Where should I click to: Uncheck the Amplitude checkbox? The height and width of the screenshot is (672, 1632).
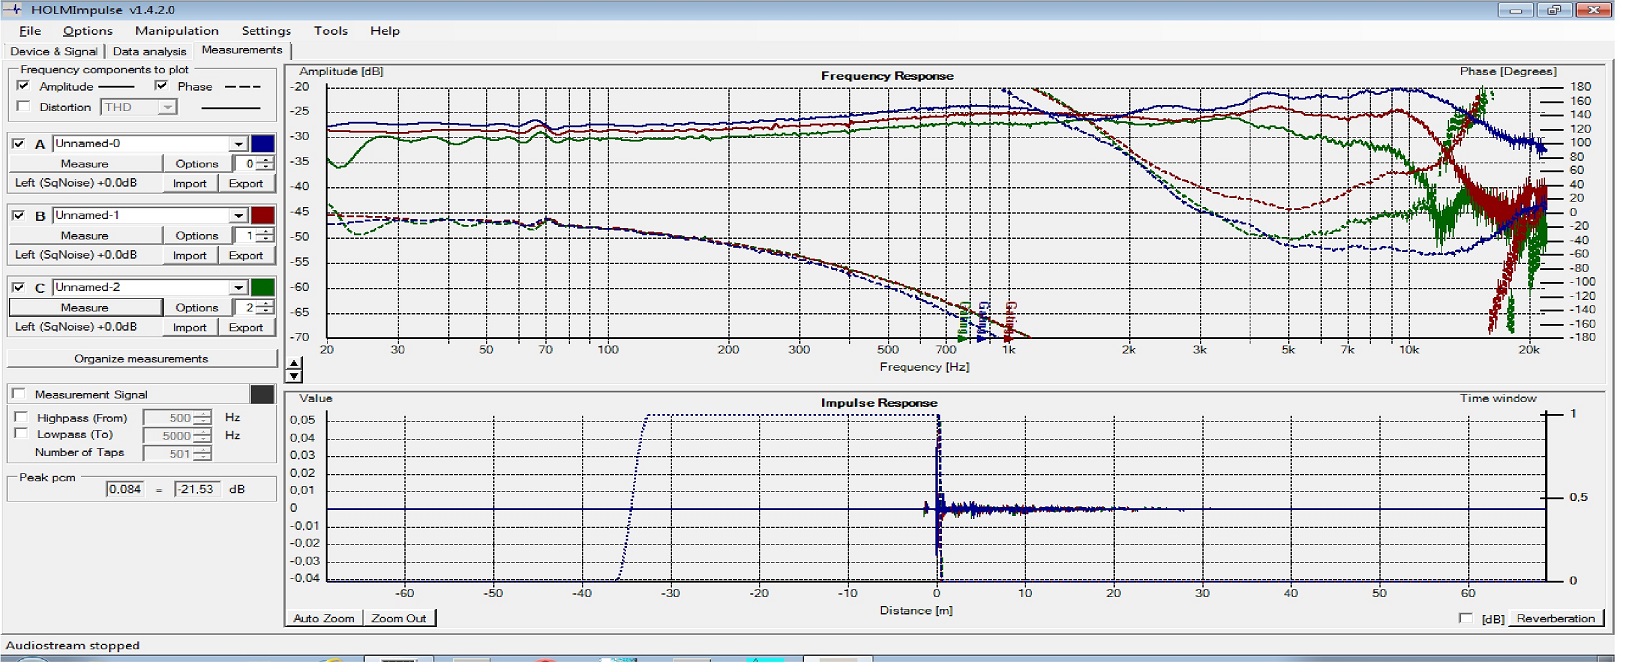click(x=23, y=86)
